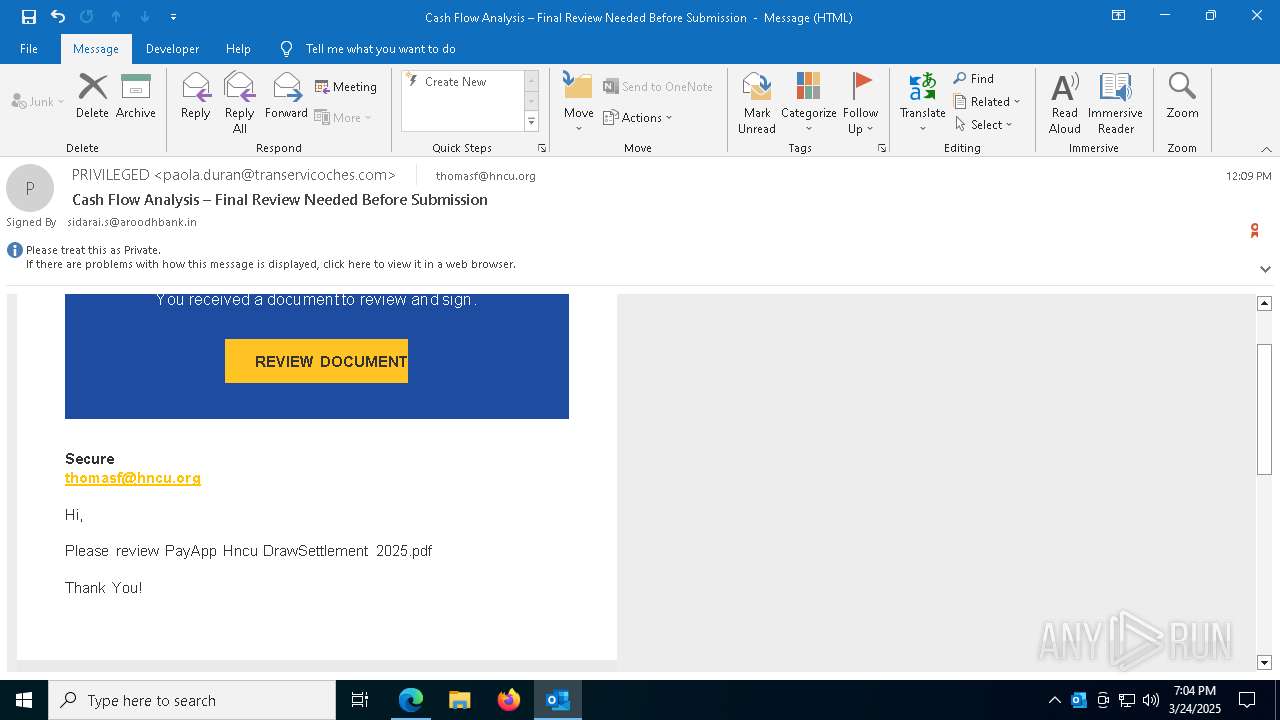
Task: Launch Firefox from taskbar
Action: coord(509,700)
